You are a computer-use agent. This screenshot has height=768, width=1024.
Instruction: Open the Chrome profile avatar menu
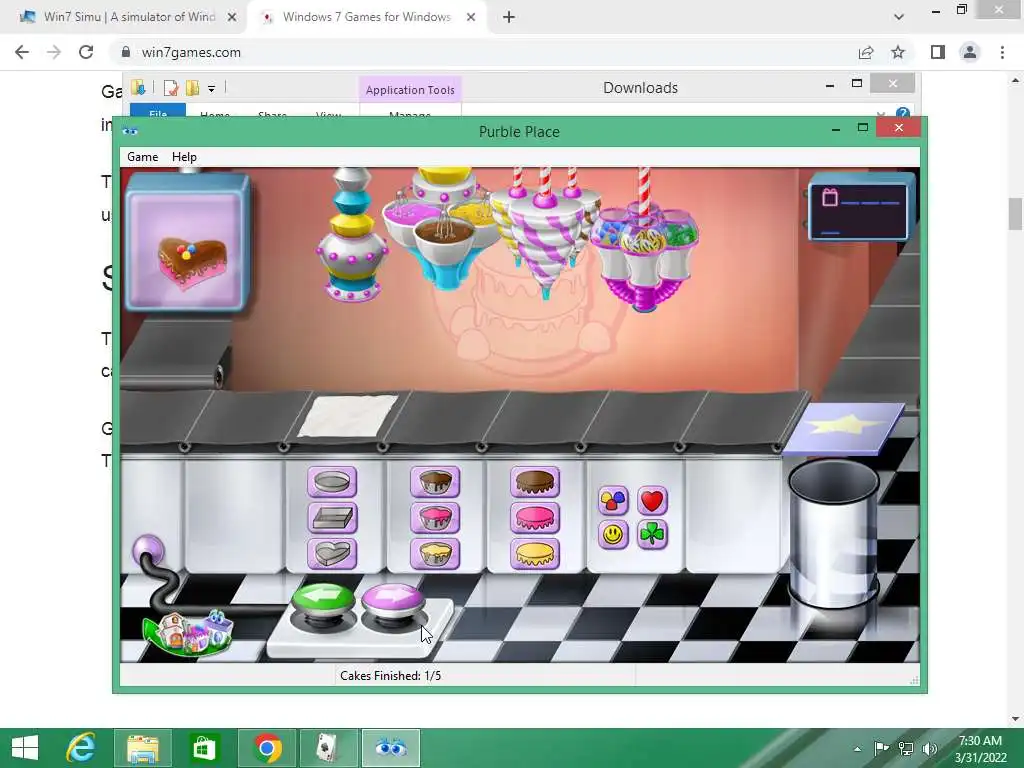point(970,52)
